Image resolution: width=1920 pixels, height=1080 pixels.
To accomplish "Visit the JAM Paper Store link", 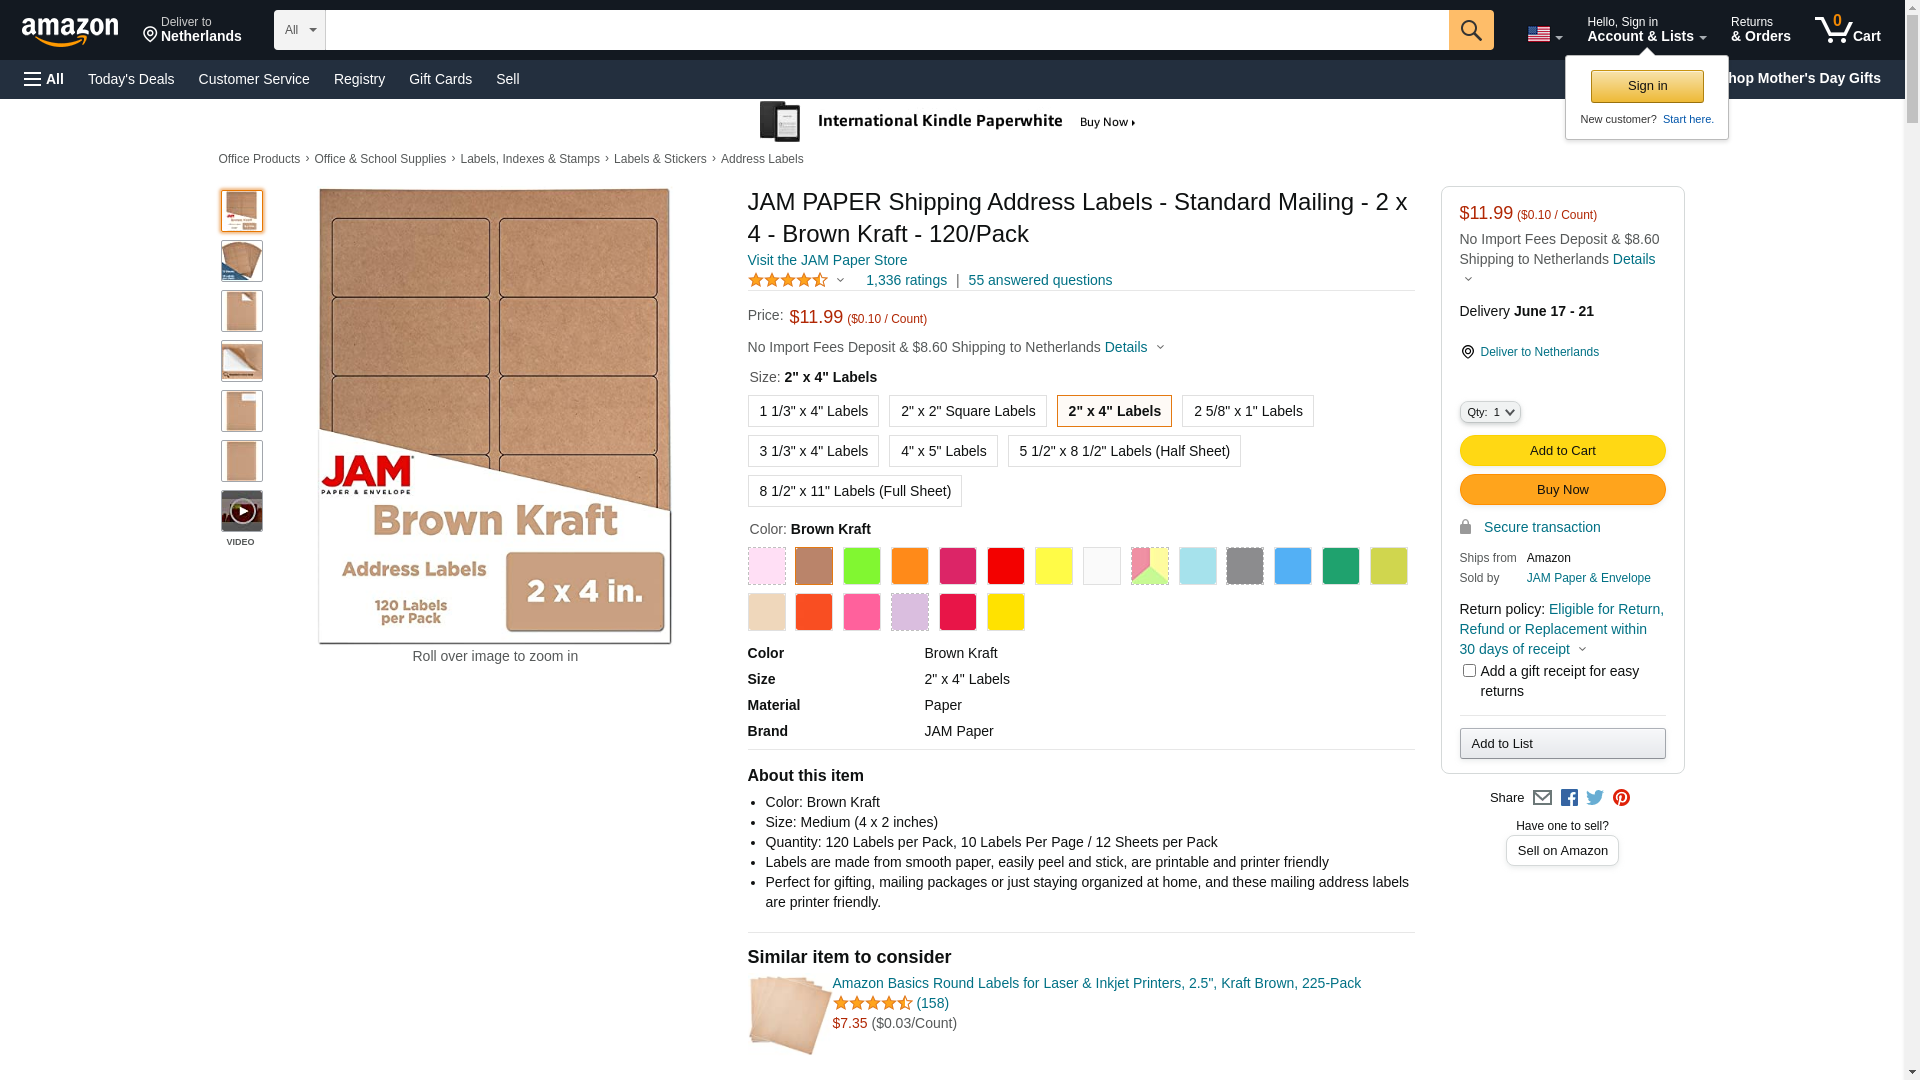I will coord(827,260).
